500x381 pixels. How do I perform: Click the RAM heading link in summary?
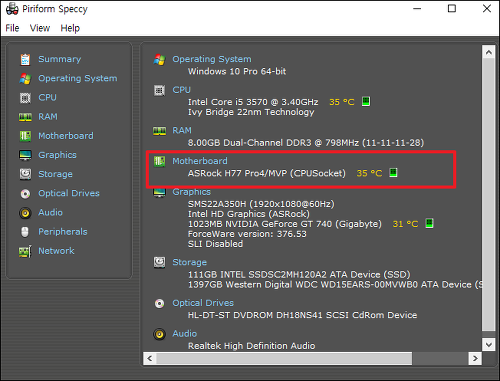pos(182,130)
